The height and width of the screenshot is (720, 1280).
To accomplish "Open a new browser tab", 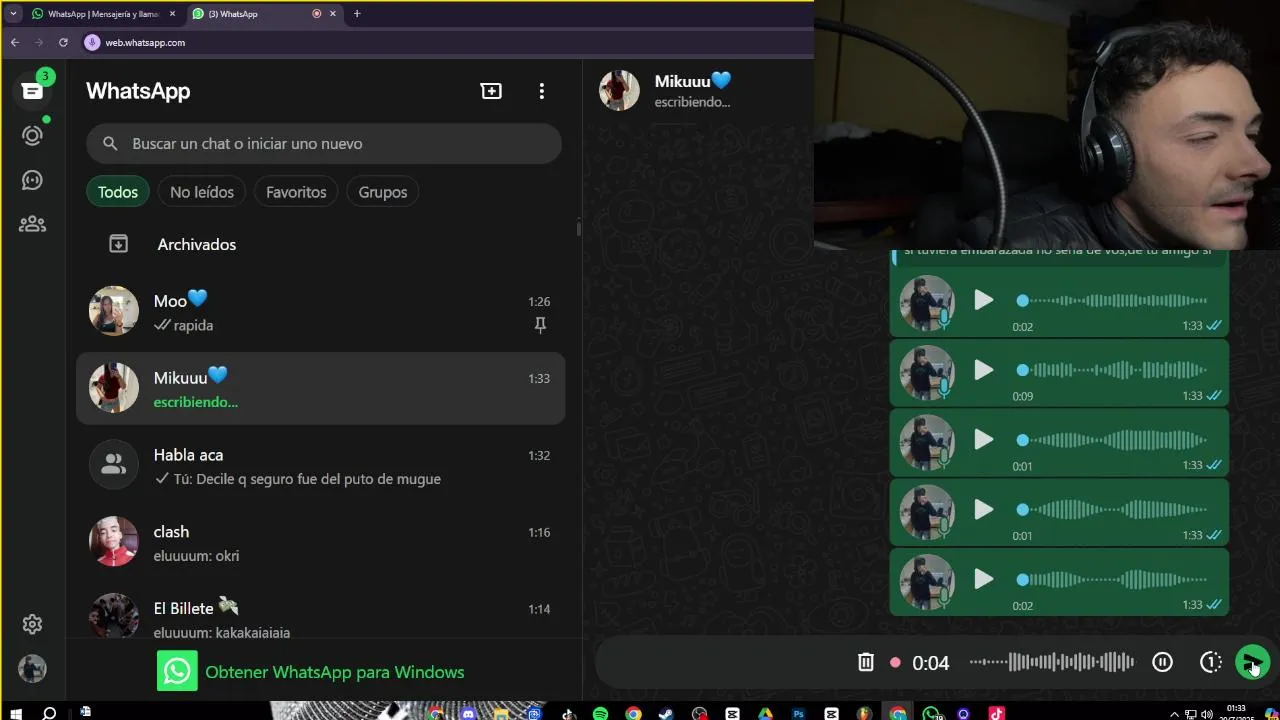I will (x=357, y=14).
